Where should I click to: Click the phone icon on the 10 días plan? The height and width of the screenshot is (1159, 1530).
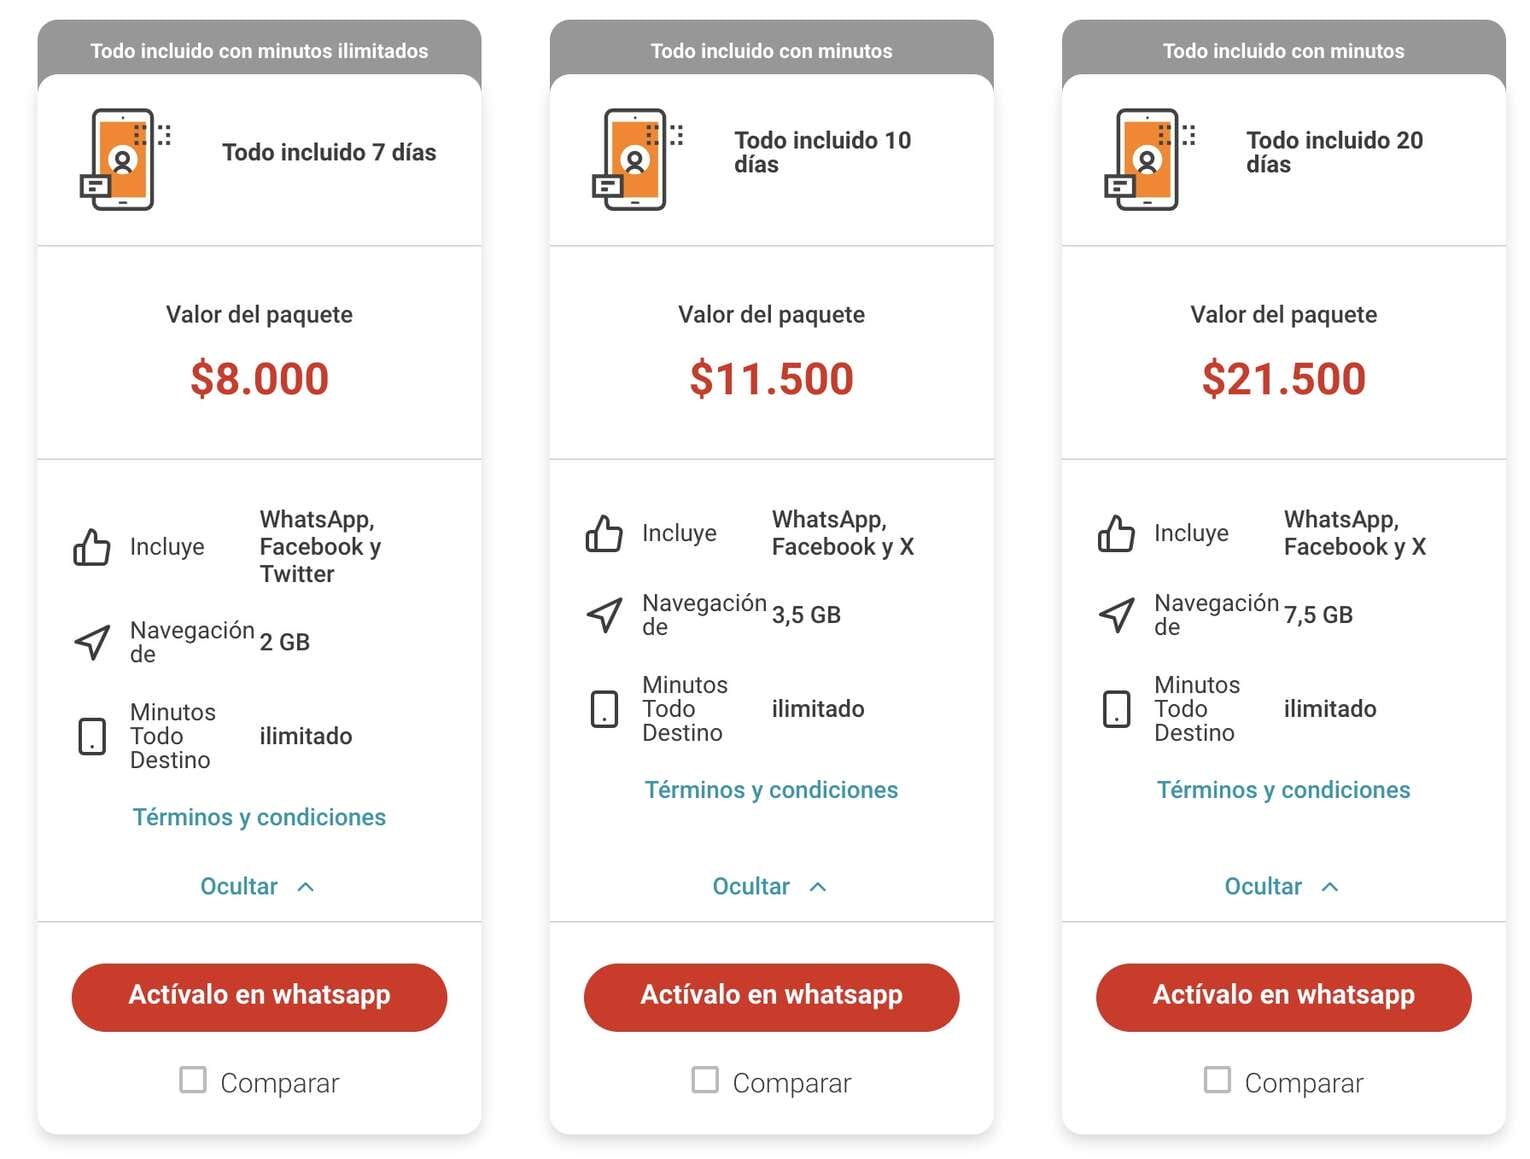[x=636, y=159]
